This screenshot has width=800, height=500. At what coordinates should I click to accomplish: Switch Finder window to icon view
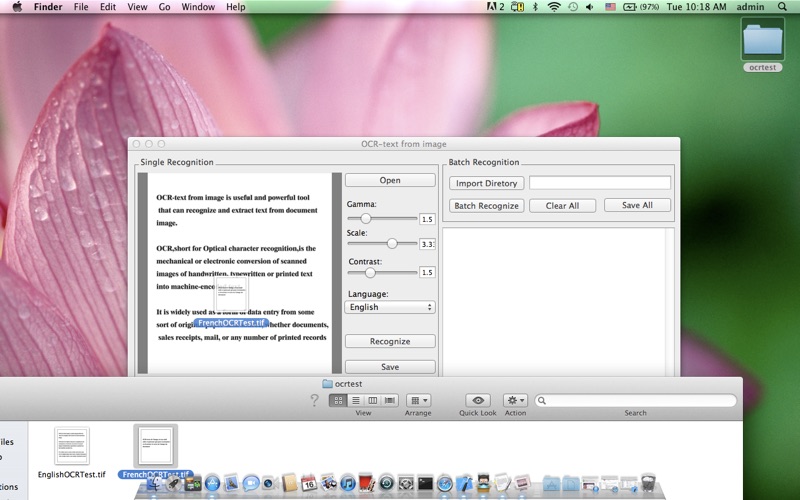(x=338, y=401)
